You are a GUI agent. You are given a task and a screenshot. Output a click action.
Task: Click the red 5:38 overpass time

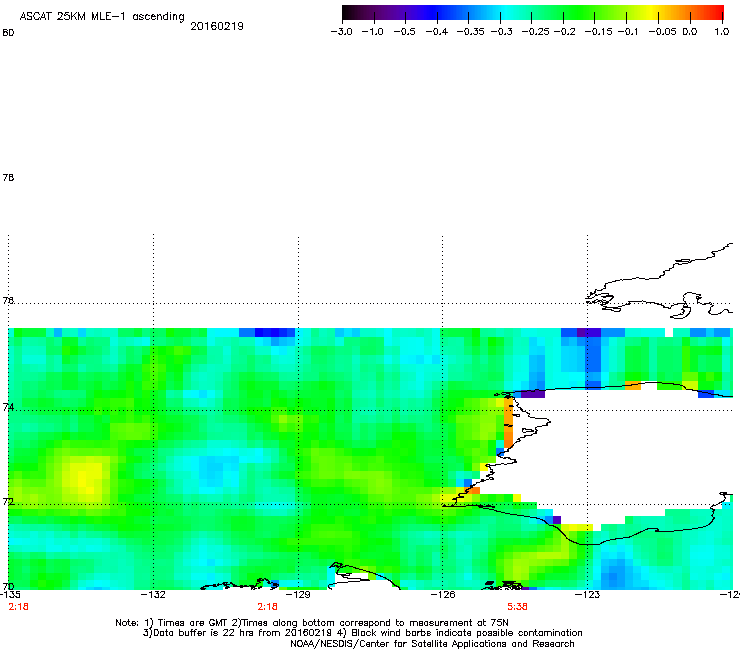[x=517, y=607]
